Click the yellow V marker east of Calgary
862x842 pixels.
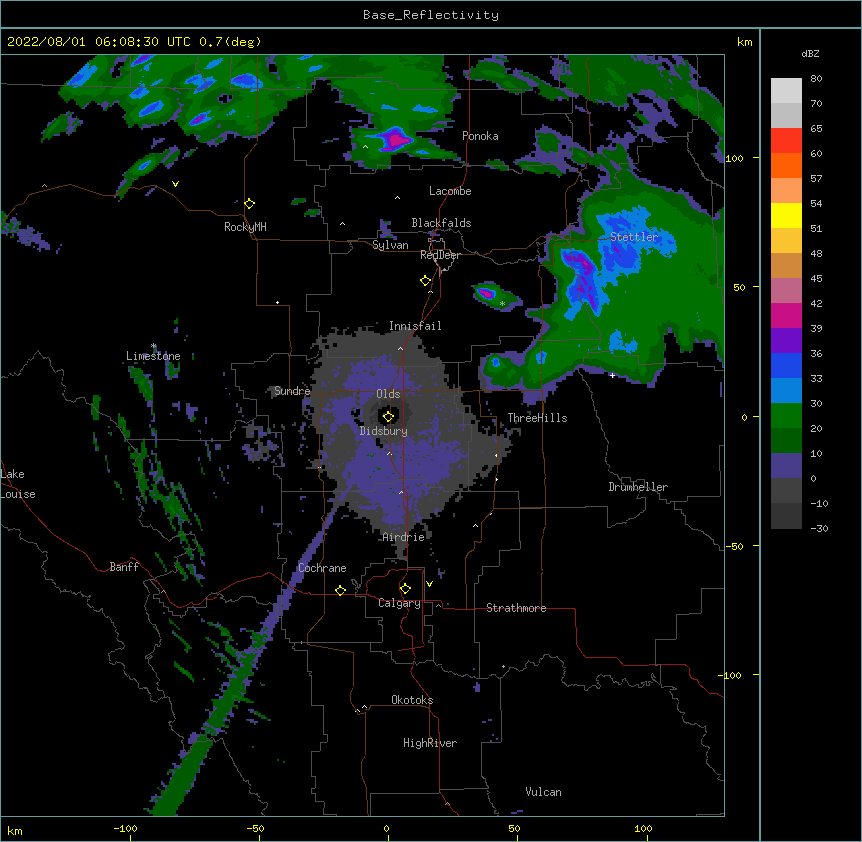coord(429,584)
